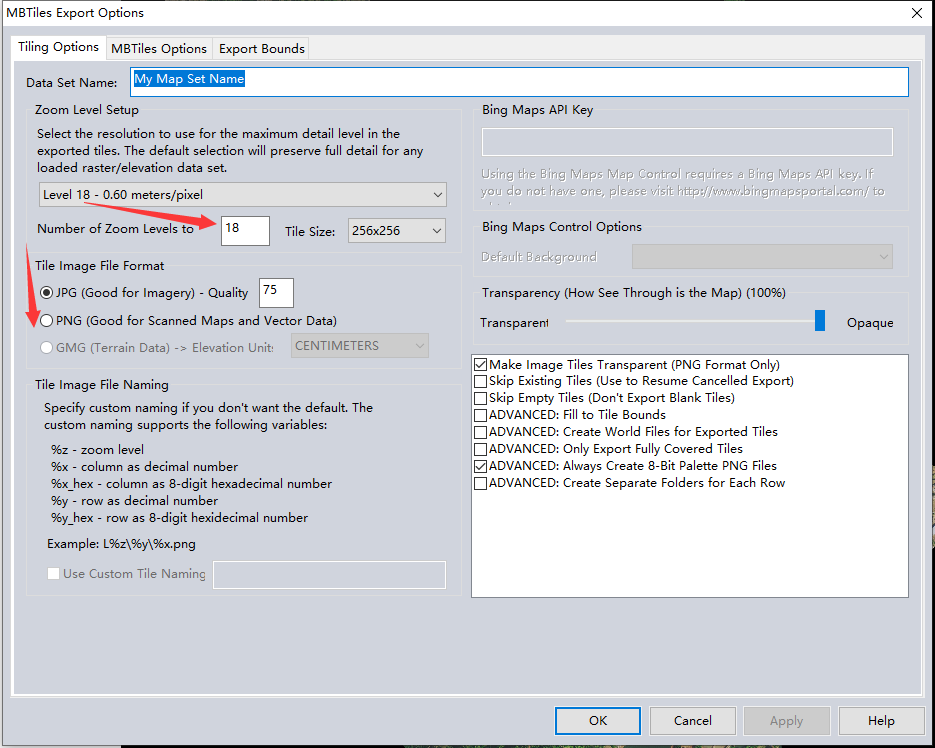The width and height of the screenshot is (935, 748).
Task: Toggle Create World Files for Exported Tiles
Action: [481, 432]
